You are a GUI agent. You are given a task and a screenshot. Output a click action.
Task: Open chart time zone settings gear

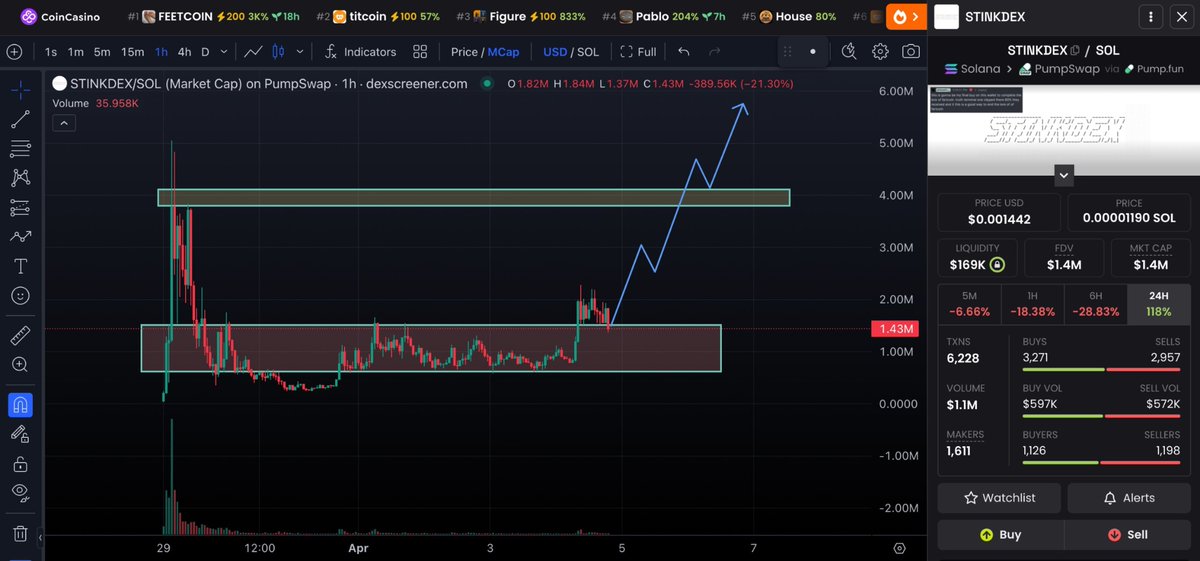[x=900, y=548]
